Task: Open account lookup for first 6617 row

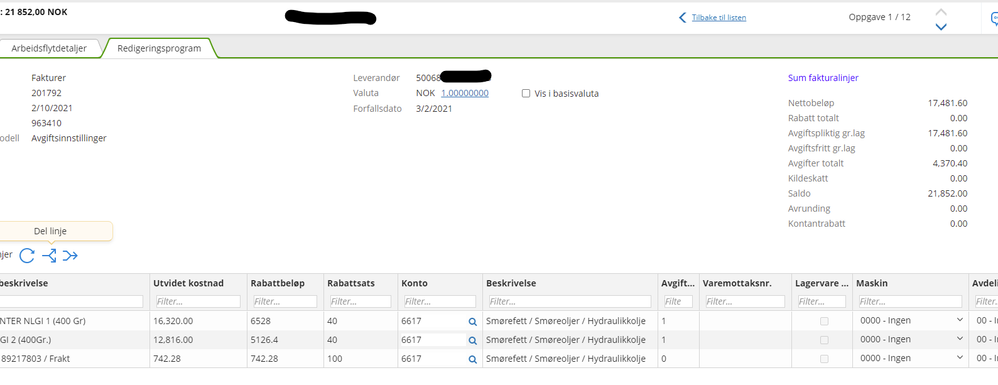Action: (472, 322)
